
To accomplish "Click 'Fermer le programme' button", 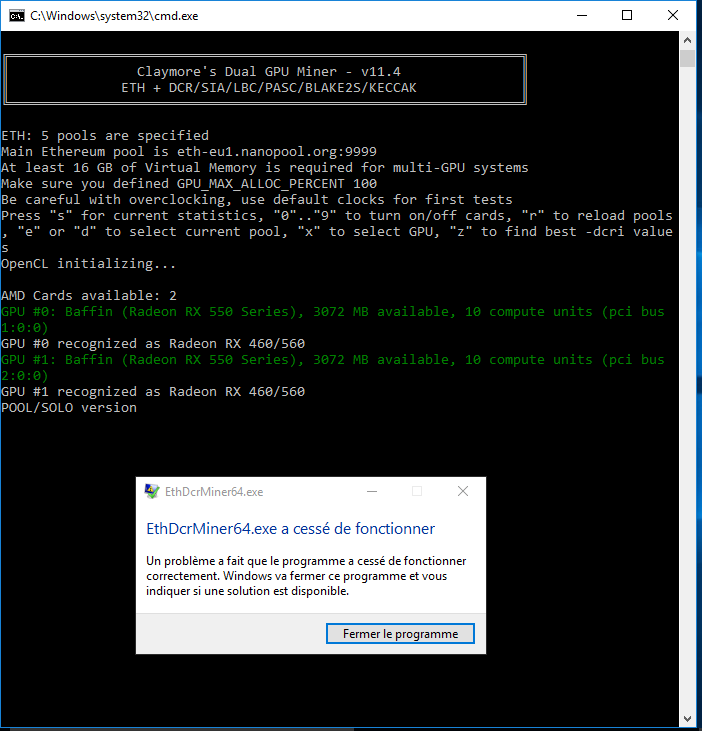I will coord(400,634).
